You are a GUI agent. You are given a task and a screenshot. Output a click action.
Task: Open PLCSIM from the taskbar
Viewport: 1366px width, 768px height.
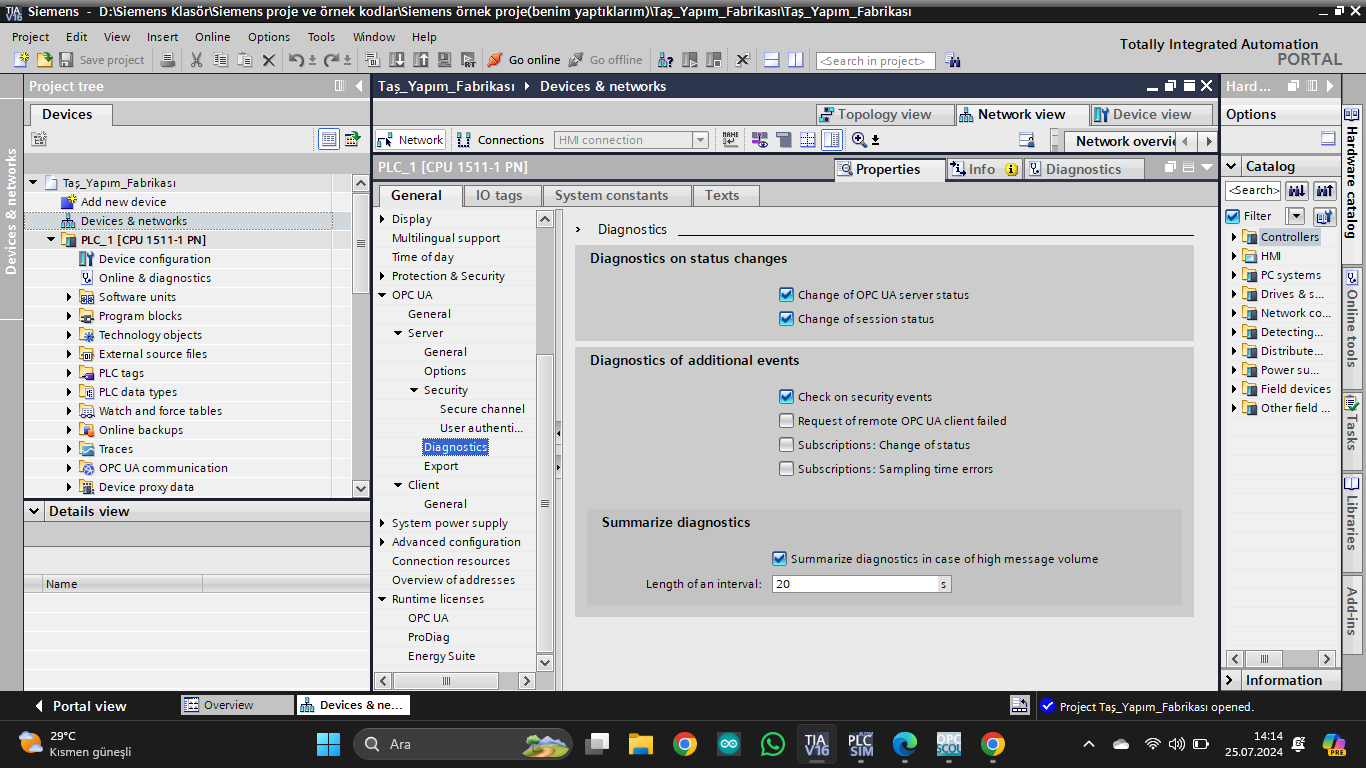click(x=860, y=744)
